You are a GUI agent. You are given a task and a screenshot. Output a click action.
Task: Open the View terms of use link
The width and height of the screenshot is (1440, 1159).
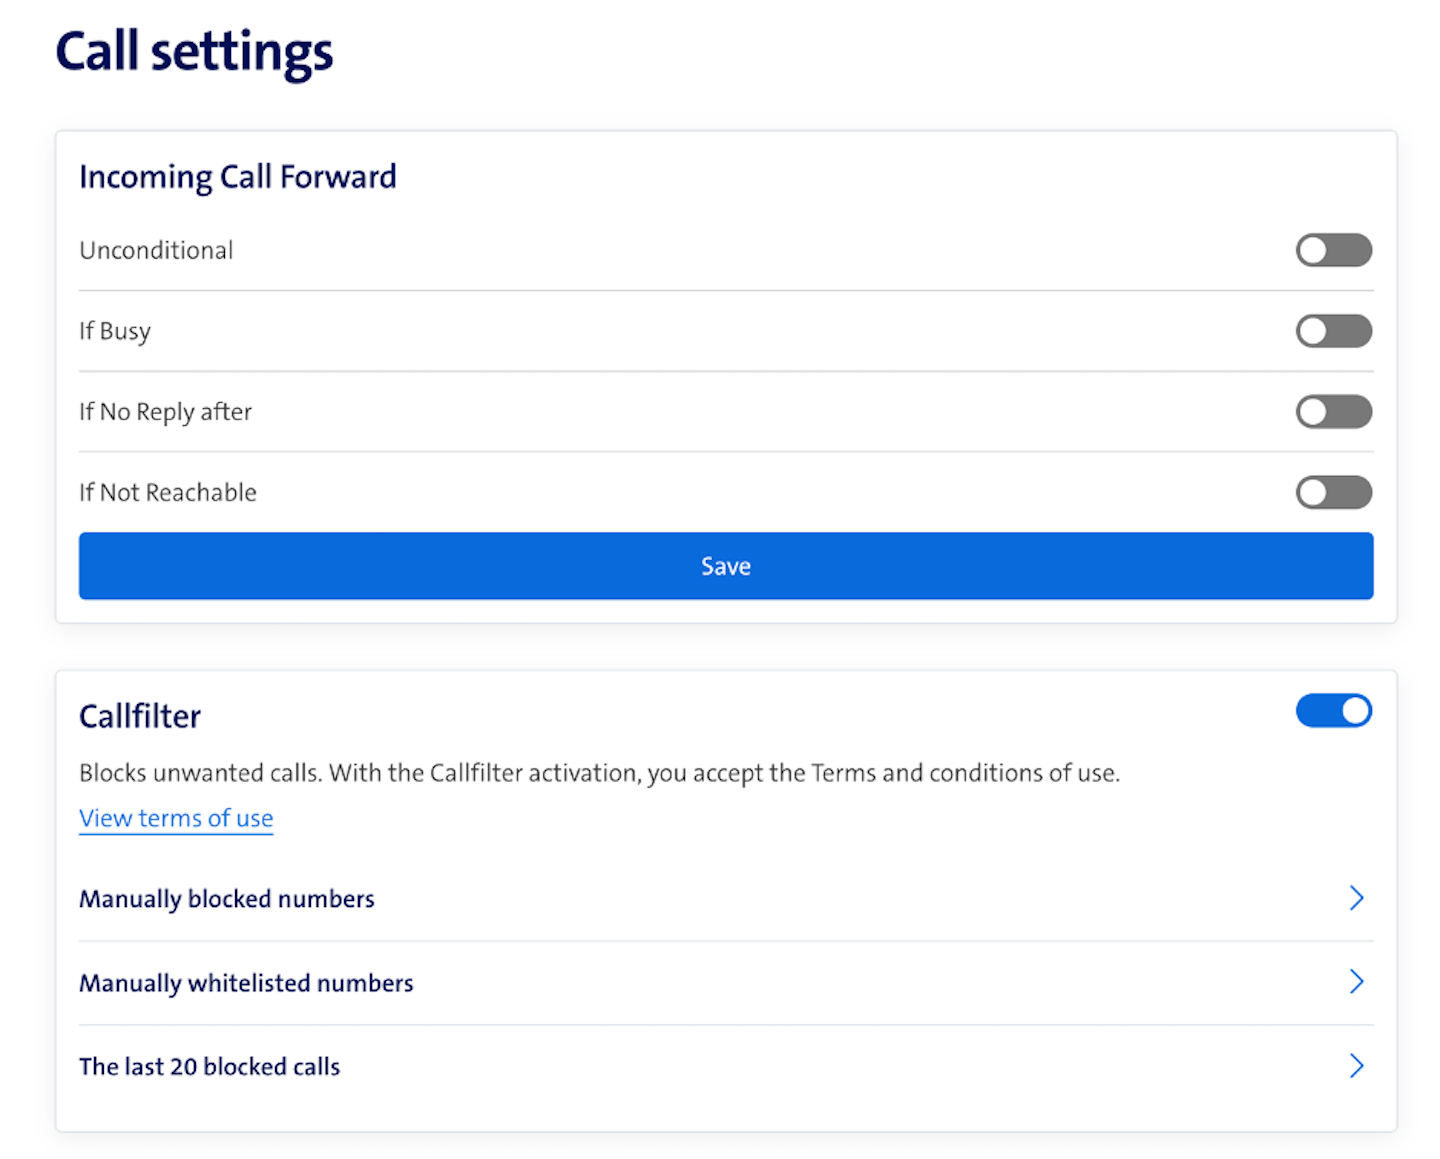(x=176, y=818)
